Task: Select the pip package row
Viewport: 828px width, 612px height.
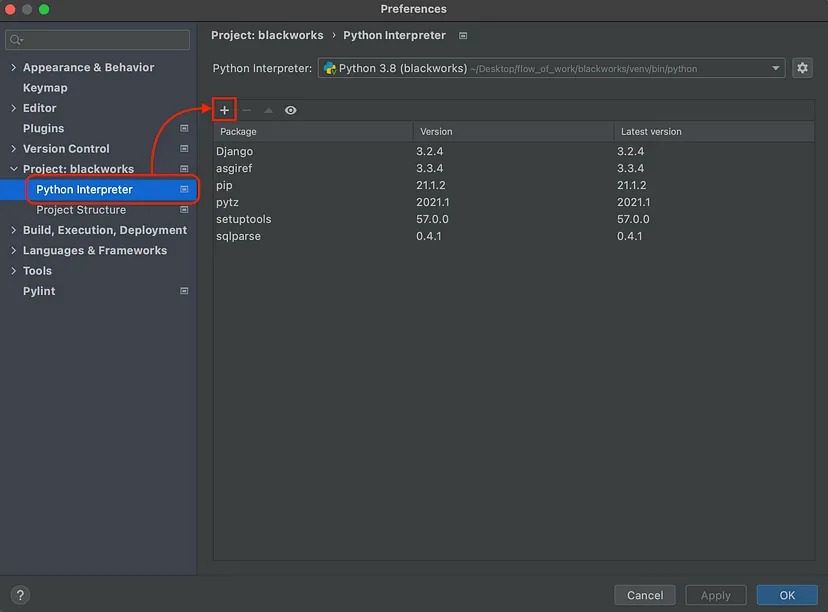Action: coord(514,185)
